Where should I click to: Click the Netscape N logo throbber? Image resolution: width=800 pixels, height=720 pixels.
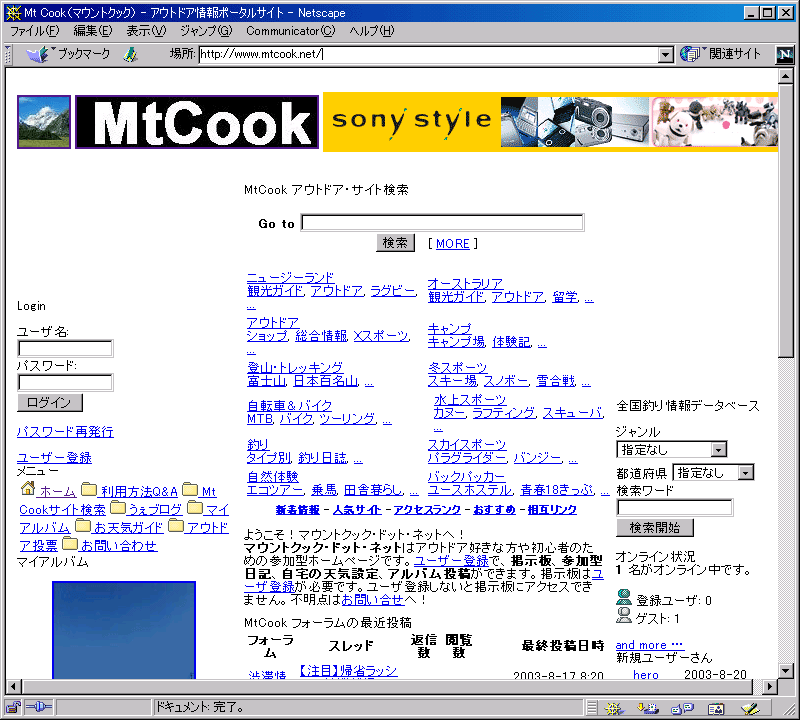(784, 54)
